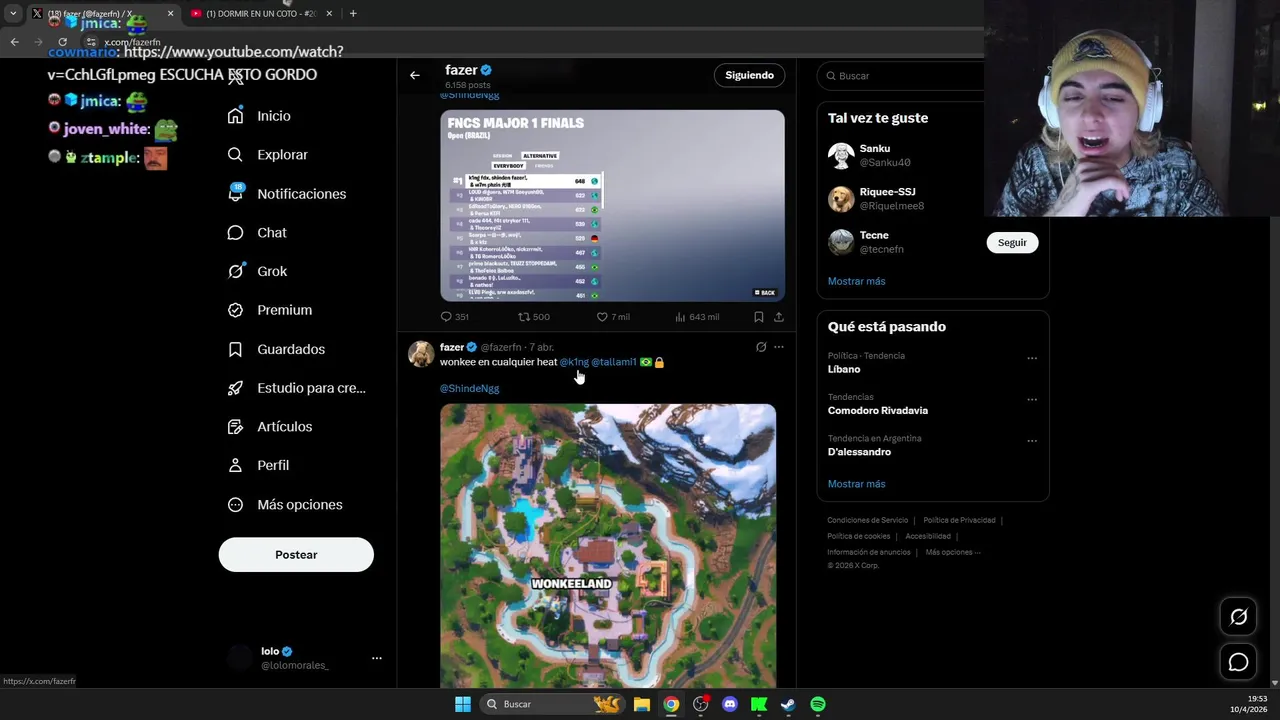Click the Estudio para creadores rocket icon
This screenshot has width=1280, height=720.
235,388
